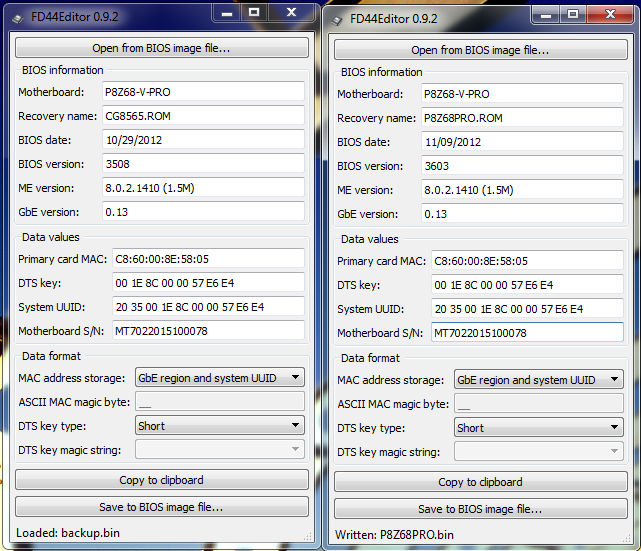Click Recovery name field showing P8Z68PRO.ROM

coord(522,118)
